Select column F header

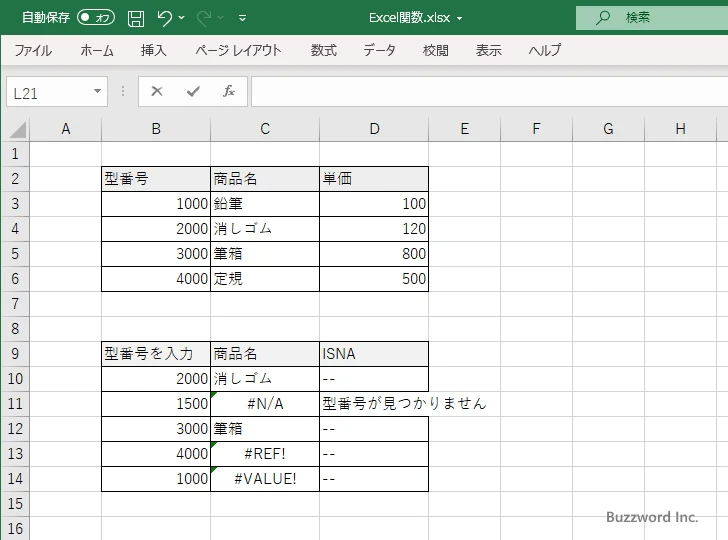pos(537,129)
